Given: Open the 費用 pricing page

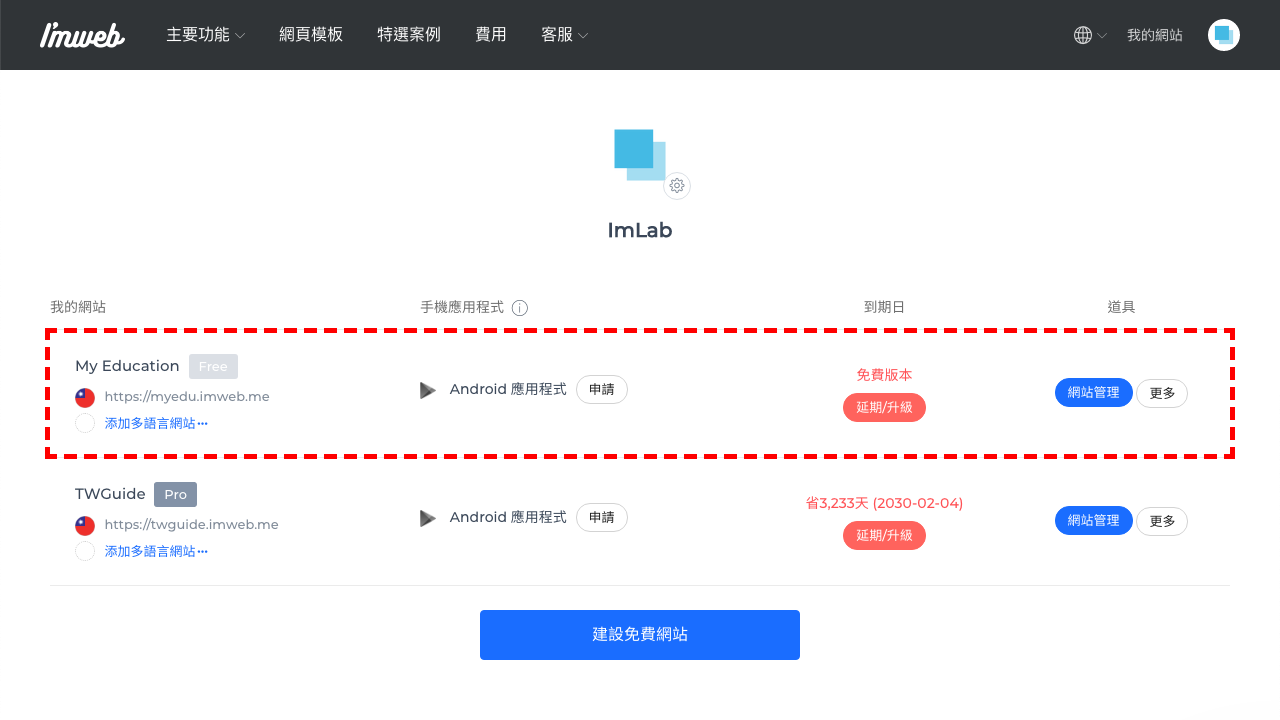Looking at the screenshot, I should point(491,35).
